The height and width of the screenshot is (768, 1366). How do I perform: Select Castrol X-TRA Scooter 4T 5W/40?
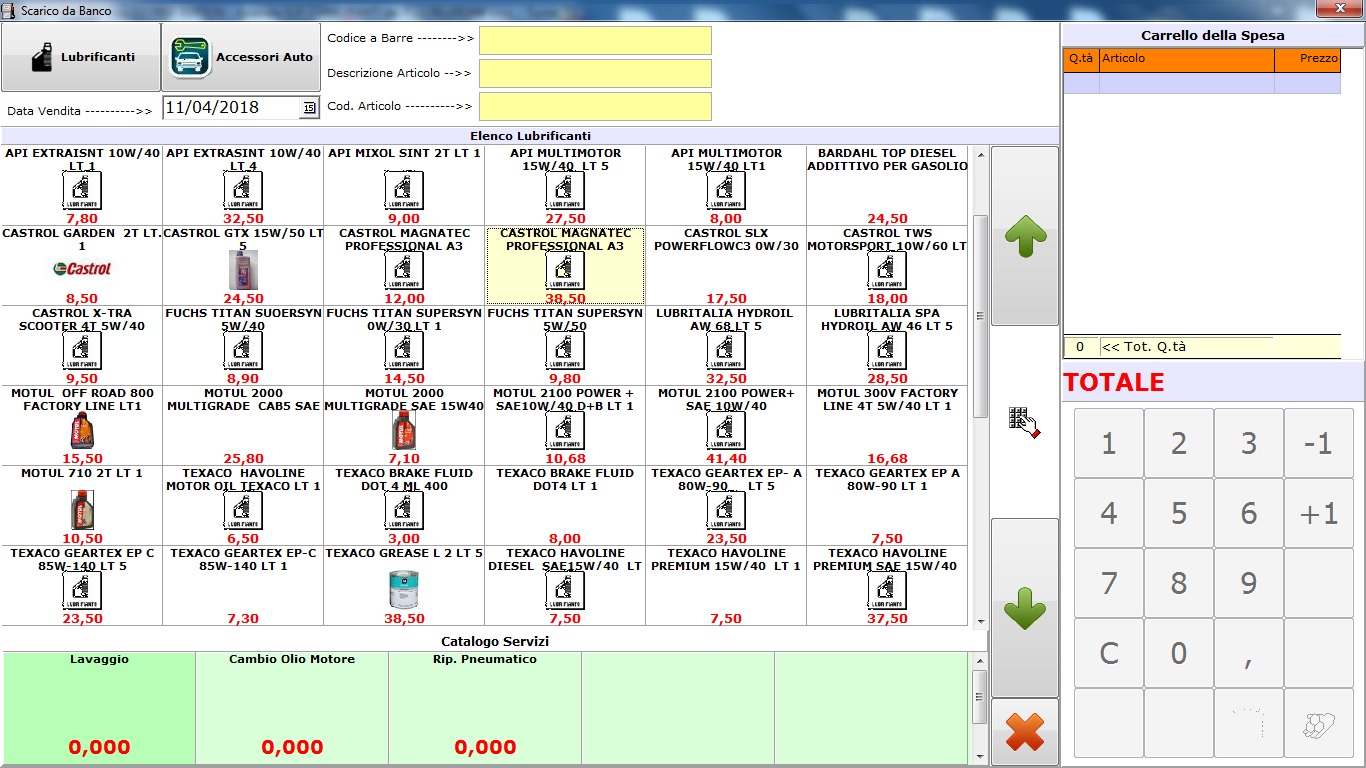[82, 346]
